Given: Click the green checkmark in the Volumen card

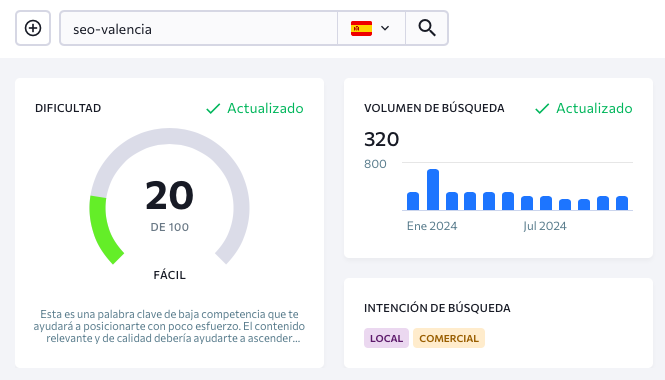Looking at the screenshot, I should click(x=542, y=109).
